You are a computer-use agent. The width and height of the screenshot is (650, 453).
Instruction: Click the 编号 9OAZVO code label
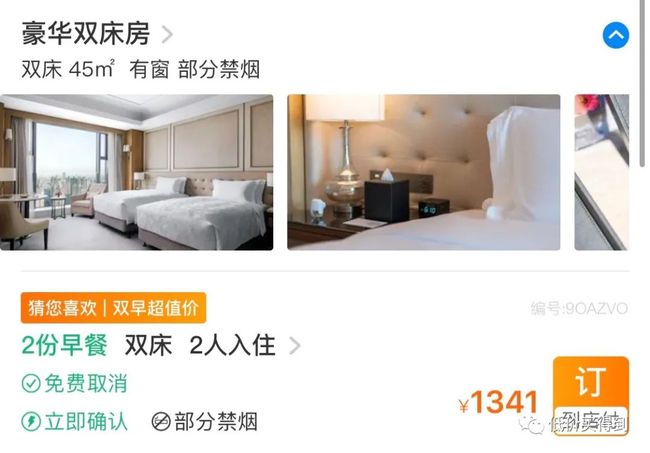point(579,309)
